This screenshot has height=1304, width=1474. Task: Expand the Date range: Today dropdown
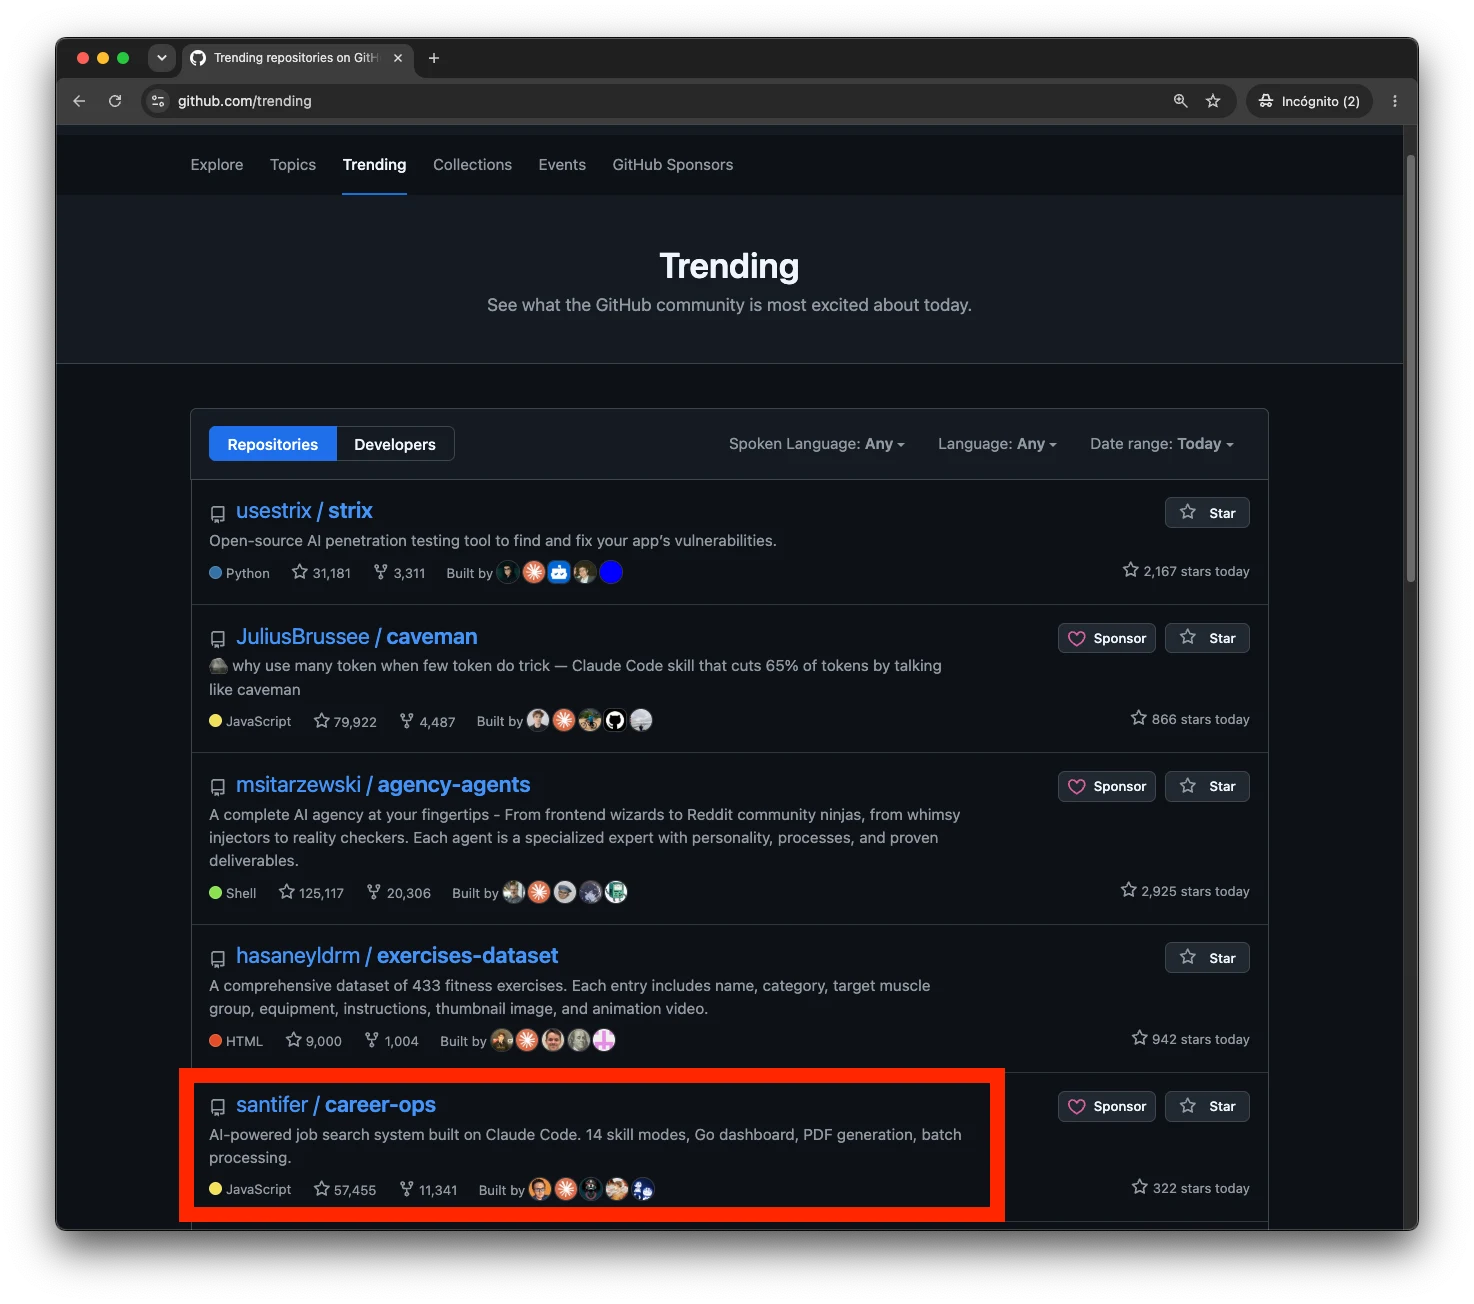coord(1161,444)
